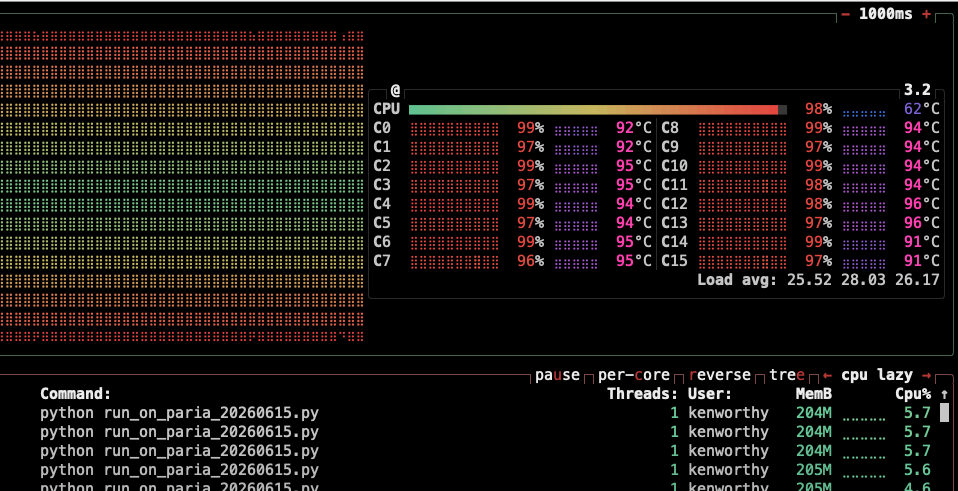Click the C13 core label

pos(675,223)
